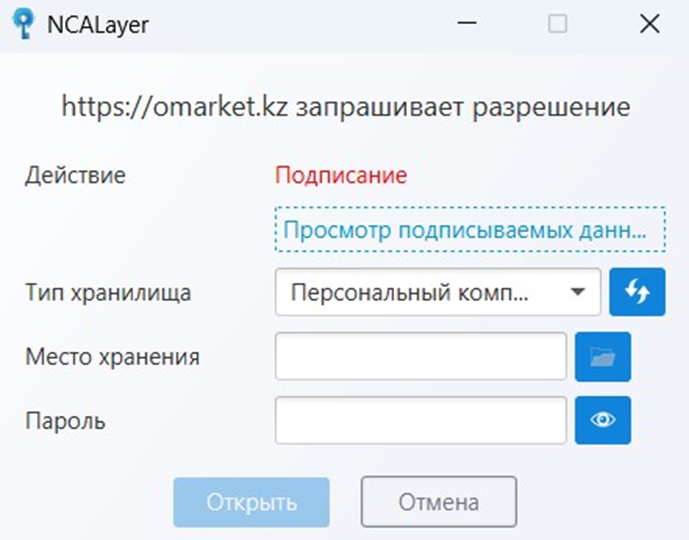Click the omarket.kz permission request heading
This screenshot has width=689, height=540.
coord(345,107)
